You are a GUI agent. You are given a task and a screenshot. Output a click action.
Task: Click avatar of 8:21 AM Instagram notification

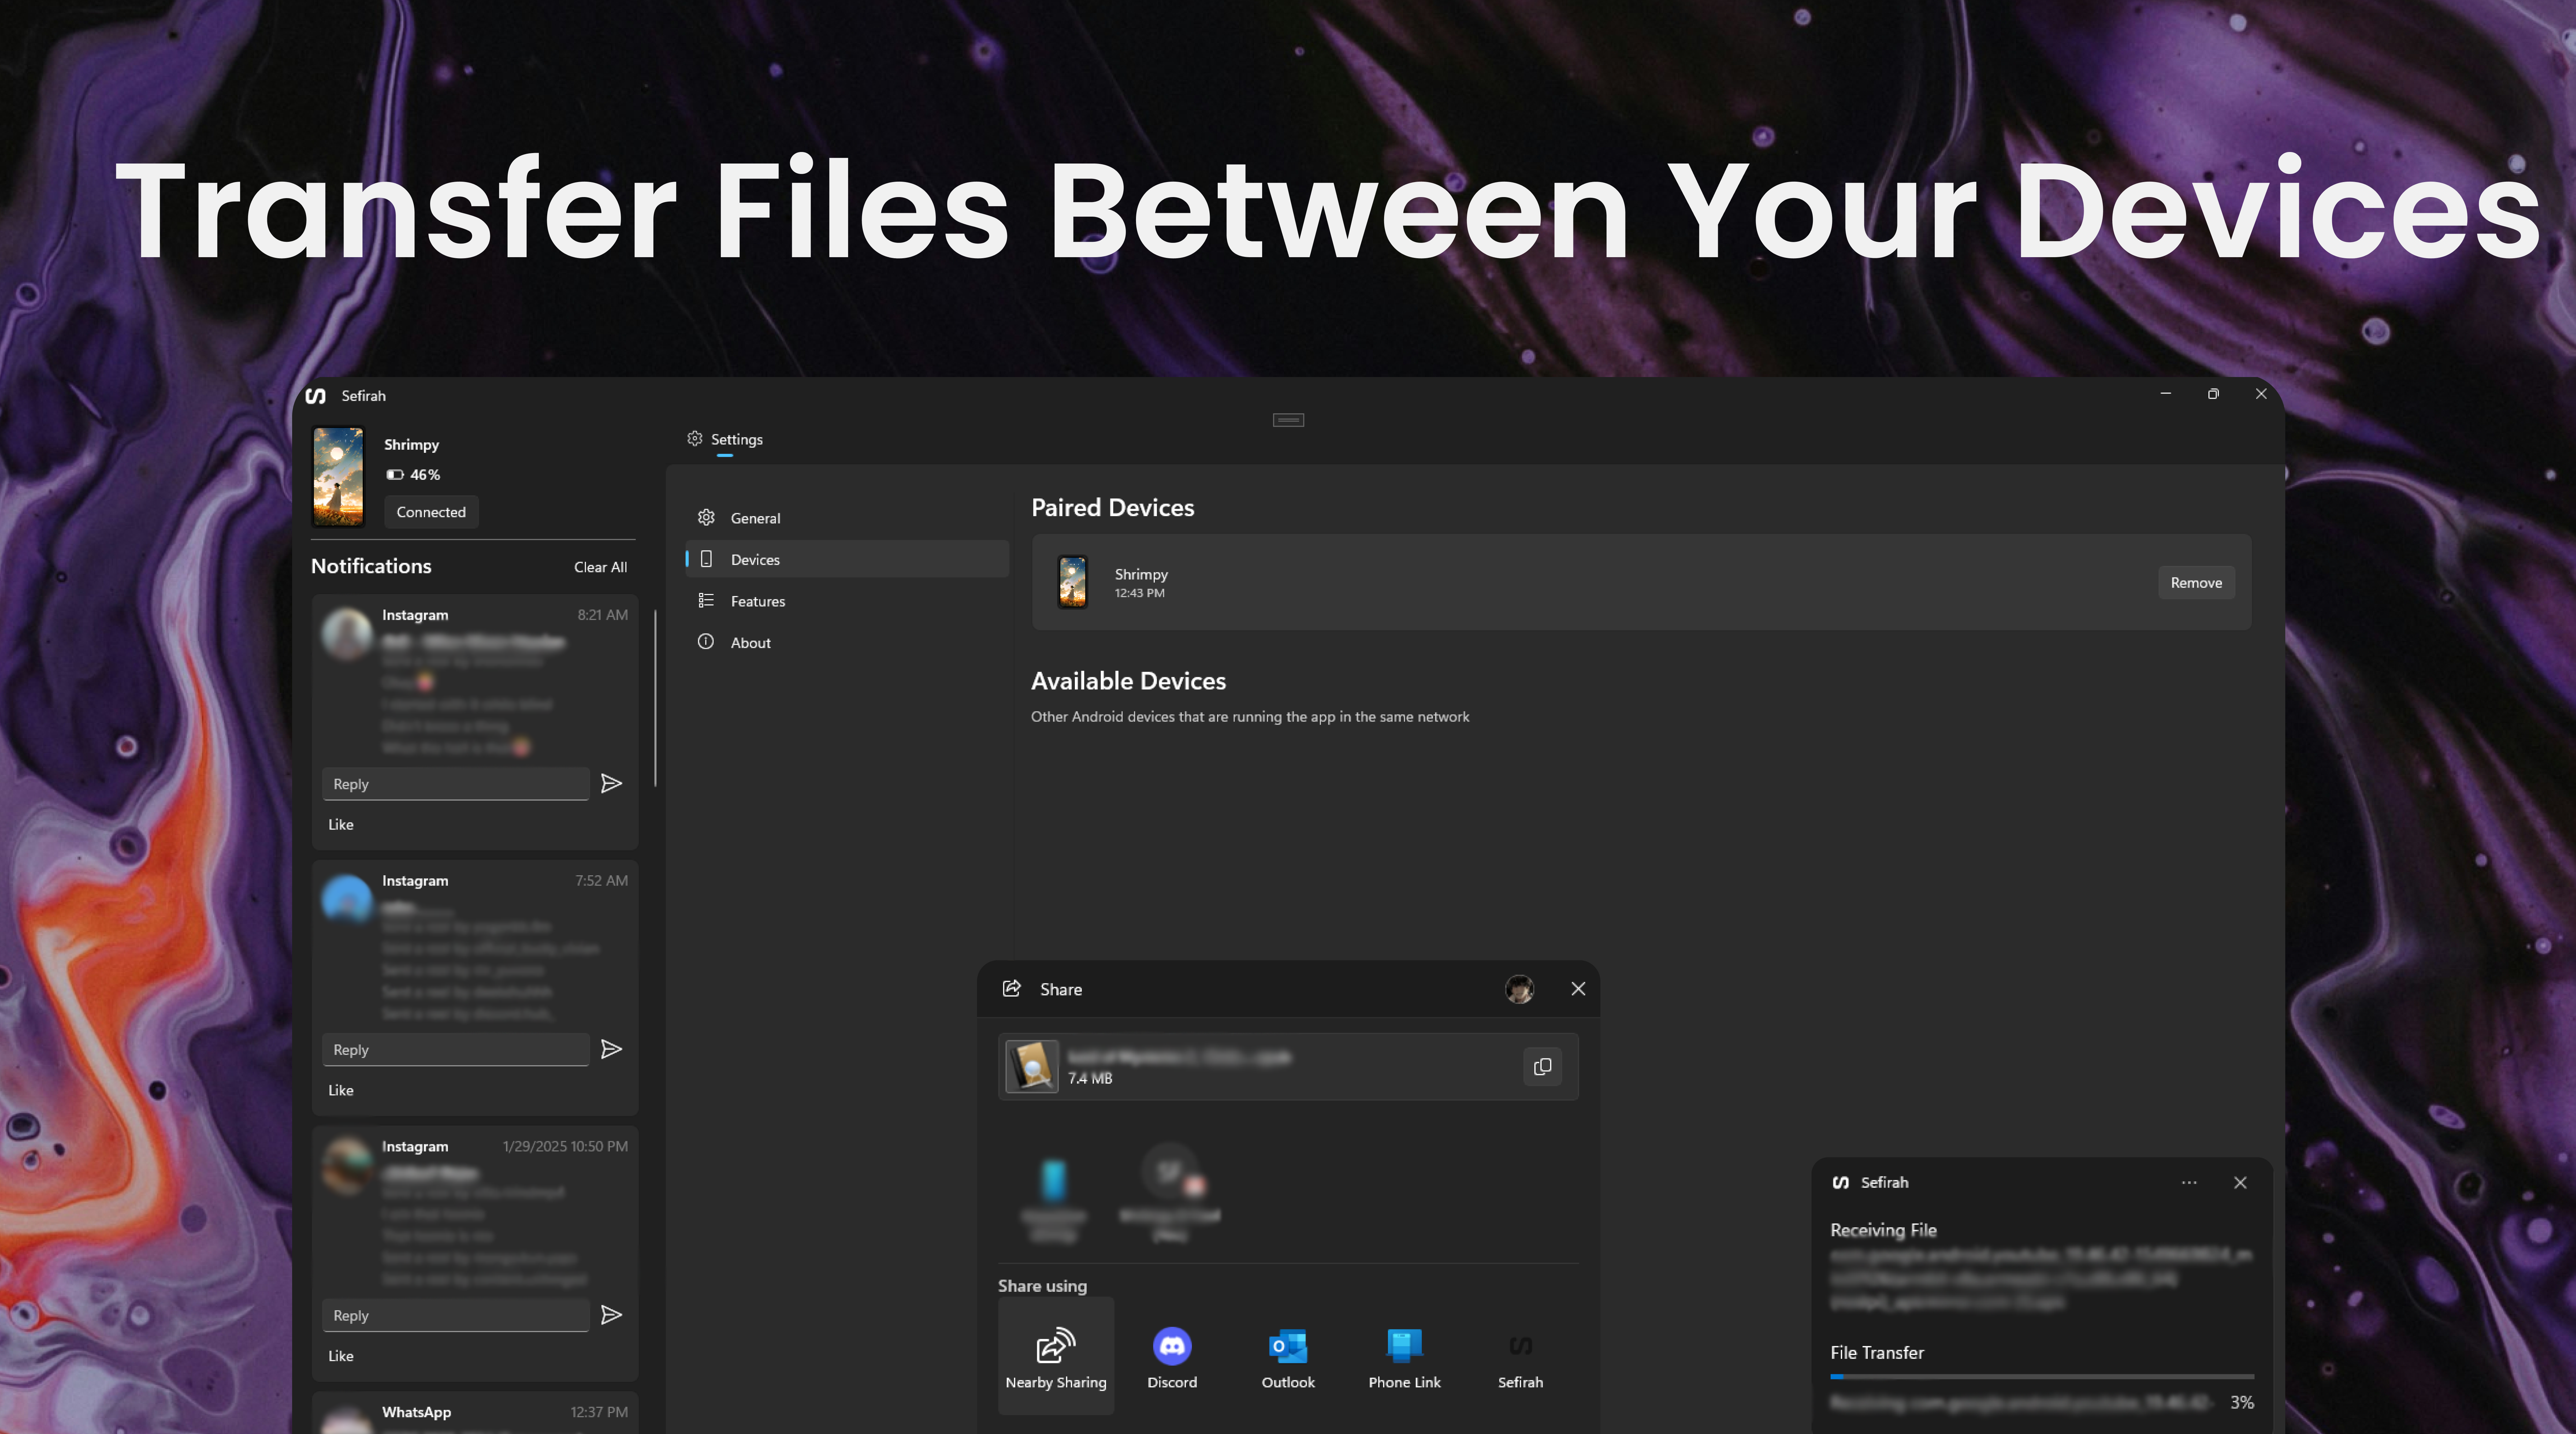347,633
